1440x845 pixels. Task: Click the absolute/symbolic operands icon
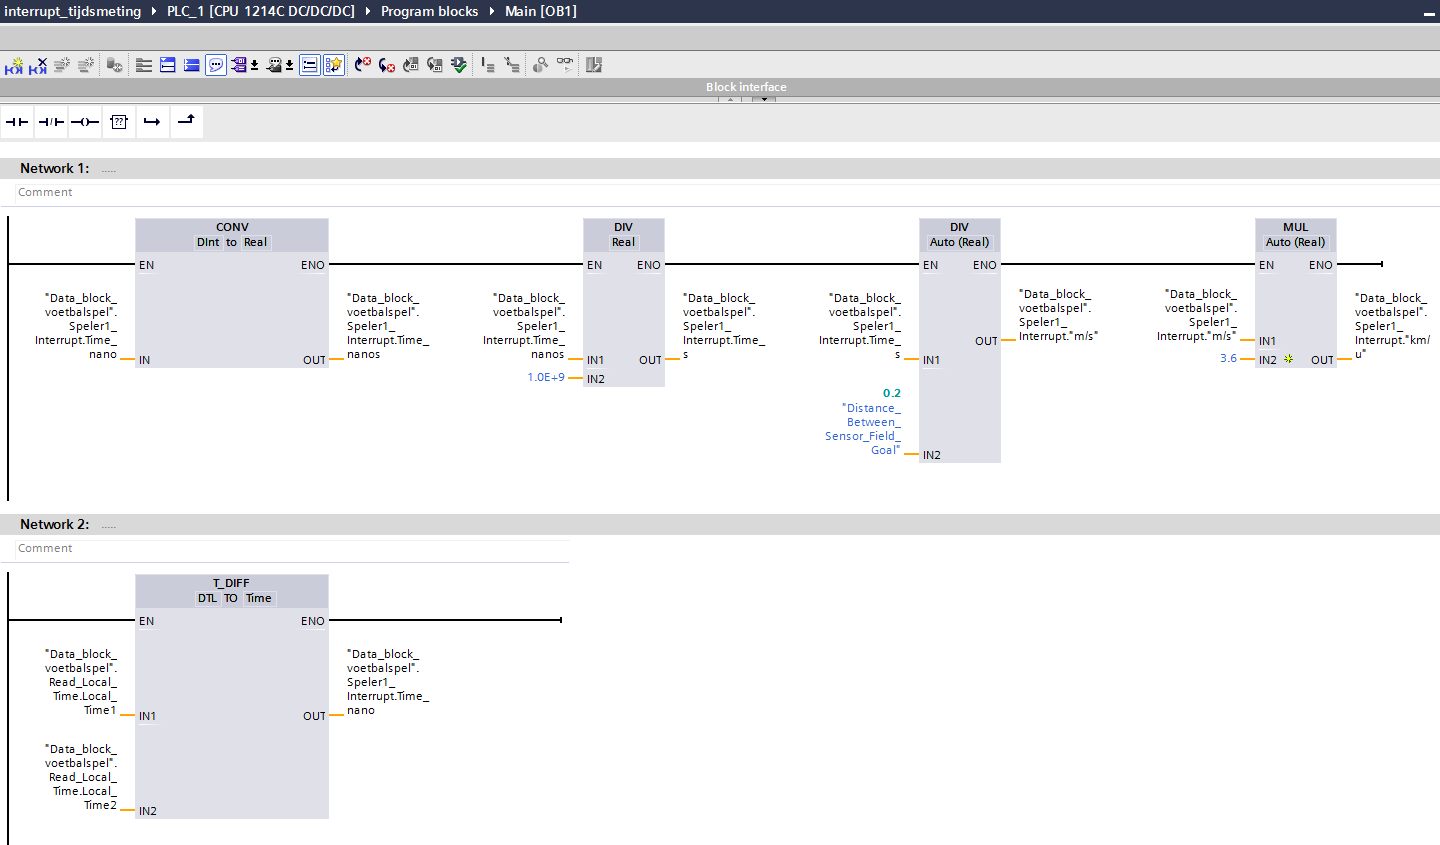239,65
